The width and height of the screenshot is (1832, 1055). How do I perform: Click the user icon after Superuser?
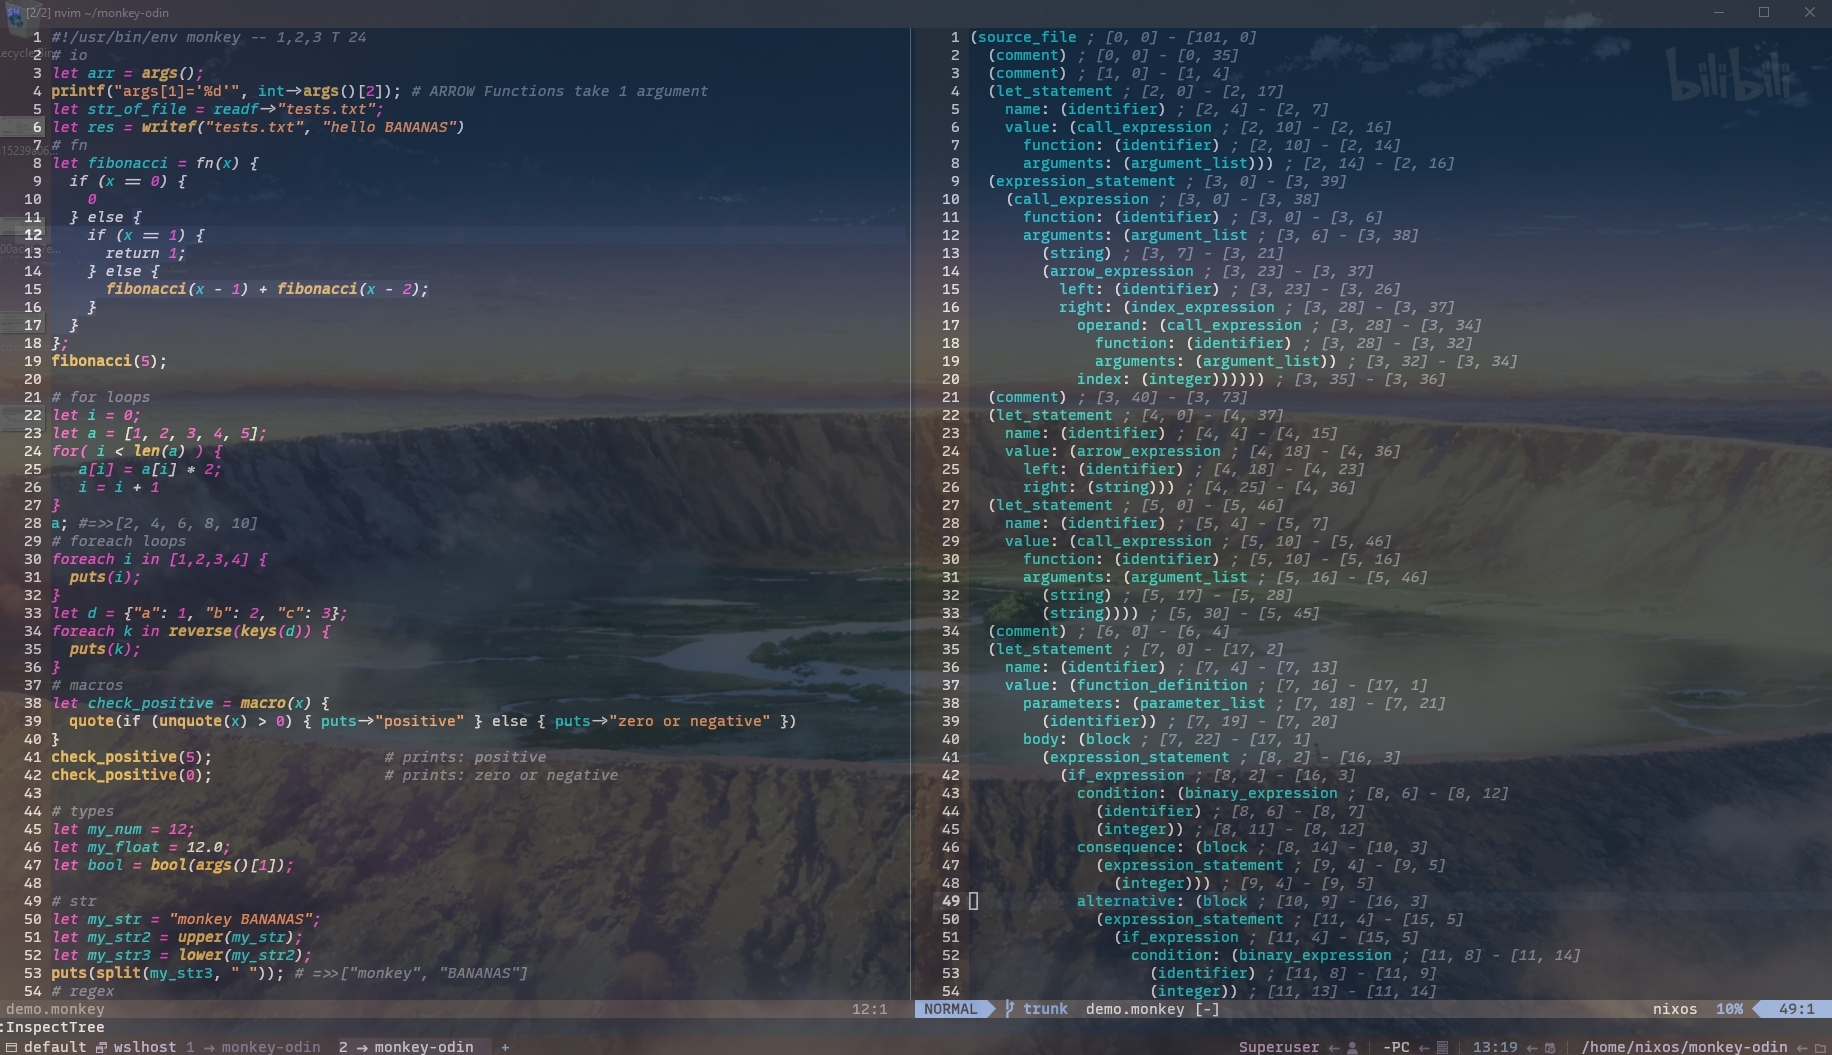click(x=1352, y=1047)
